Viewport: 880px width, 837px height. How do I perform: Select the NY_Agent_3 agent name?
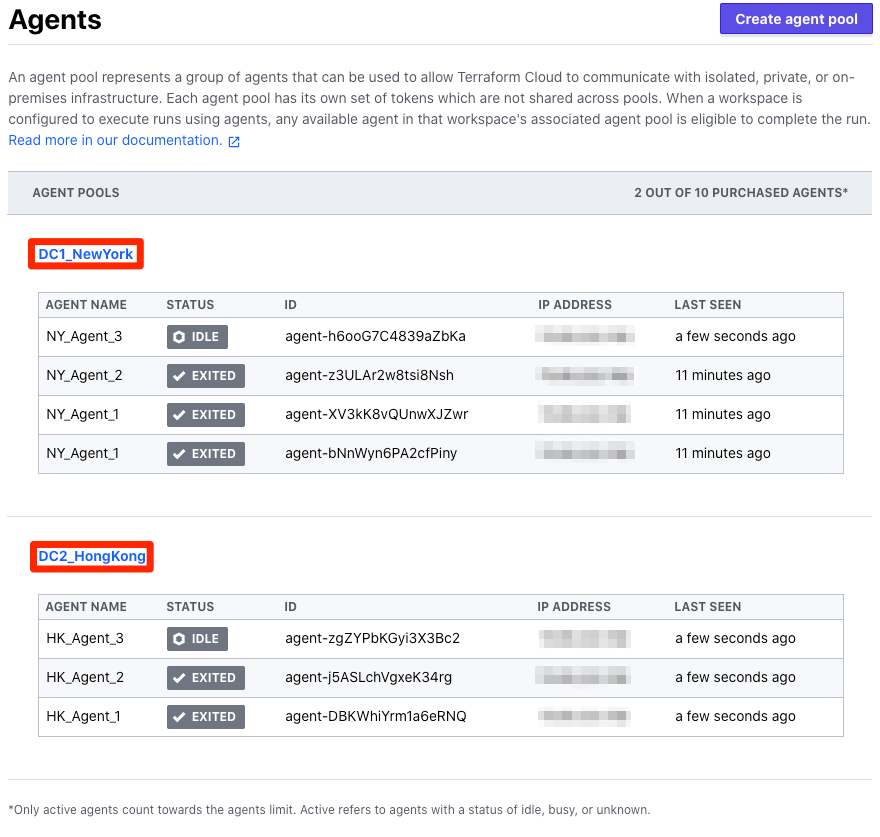click(x=84, y=337)
